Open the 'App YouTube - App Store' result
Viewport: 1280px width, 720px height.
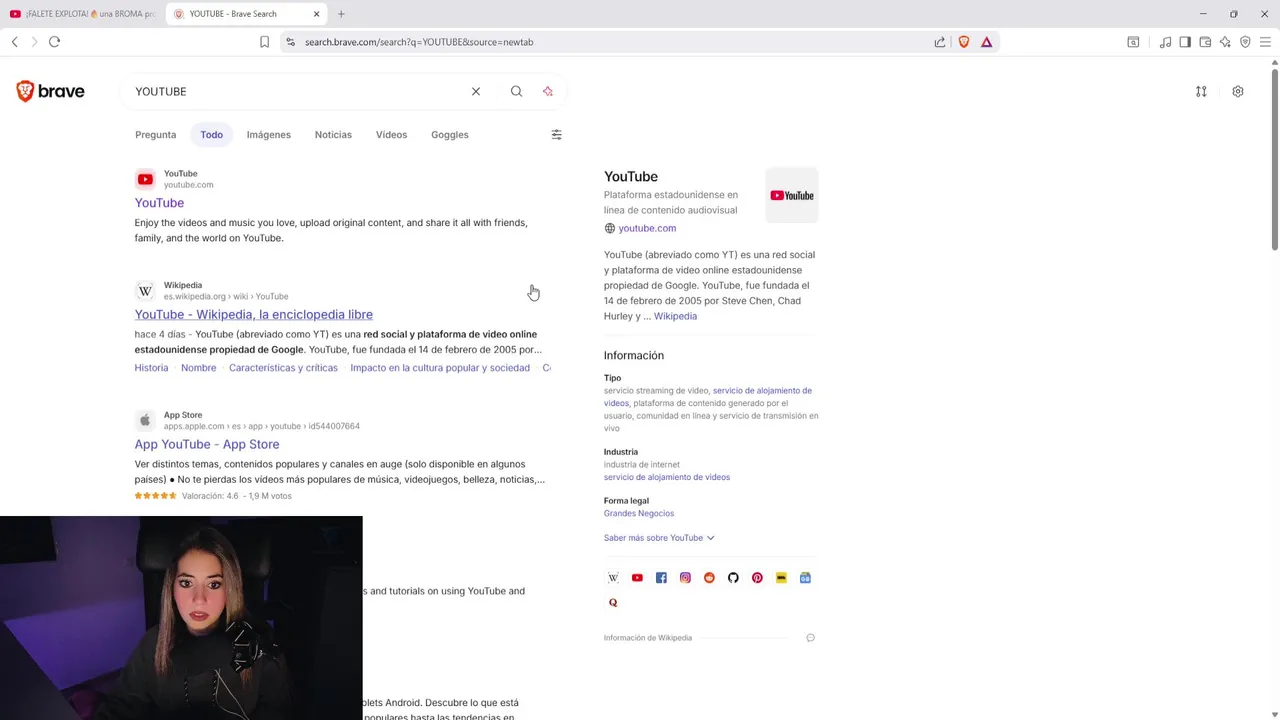click(207, 444)
